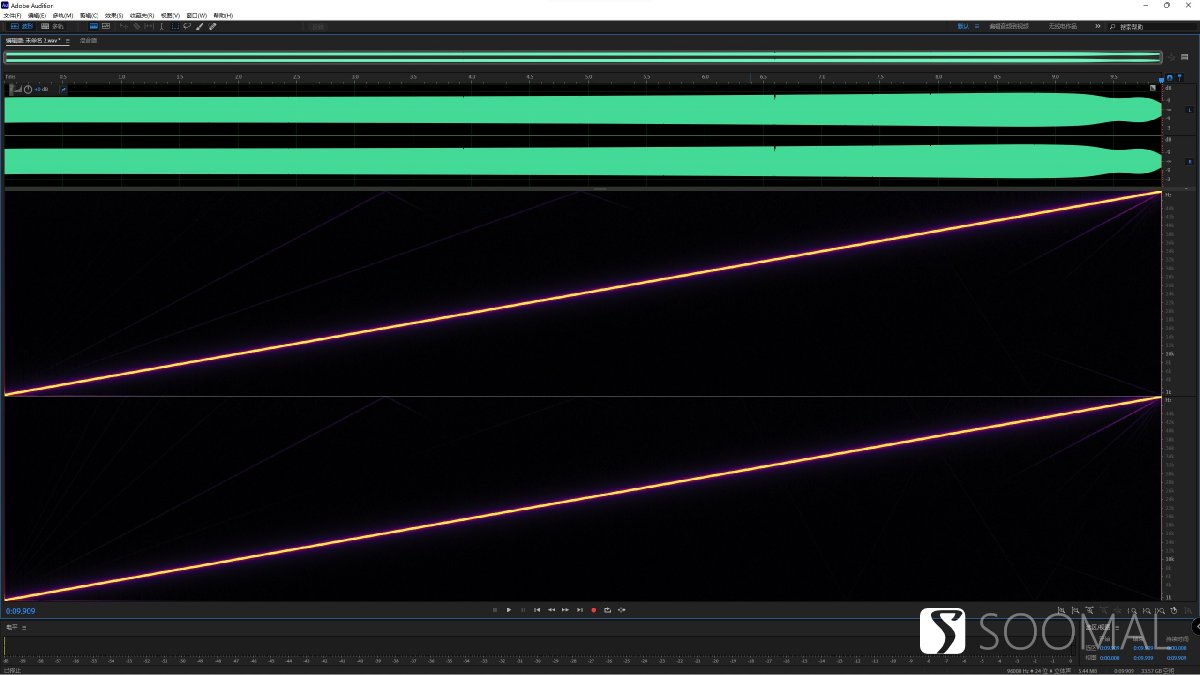Click the red Record button
Viewport: 1200px width, 675px height.
pos(594,610)
